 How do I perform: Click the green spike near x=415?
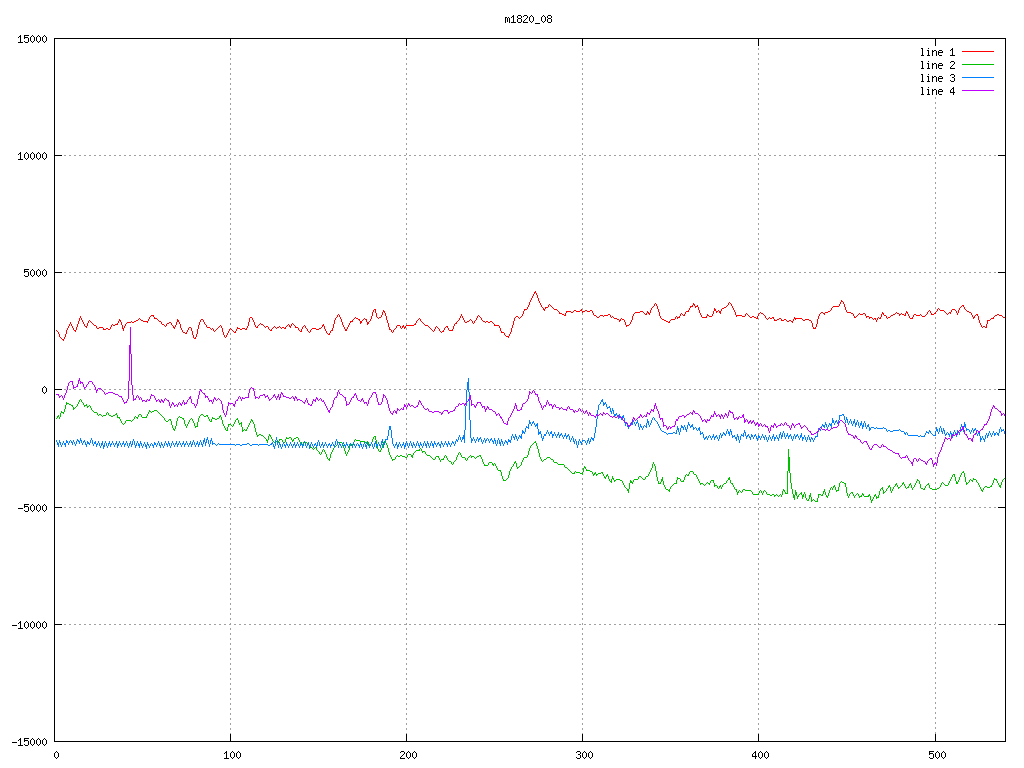788,473
